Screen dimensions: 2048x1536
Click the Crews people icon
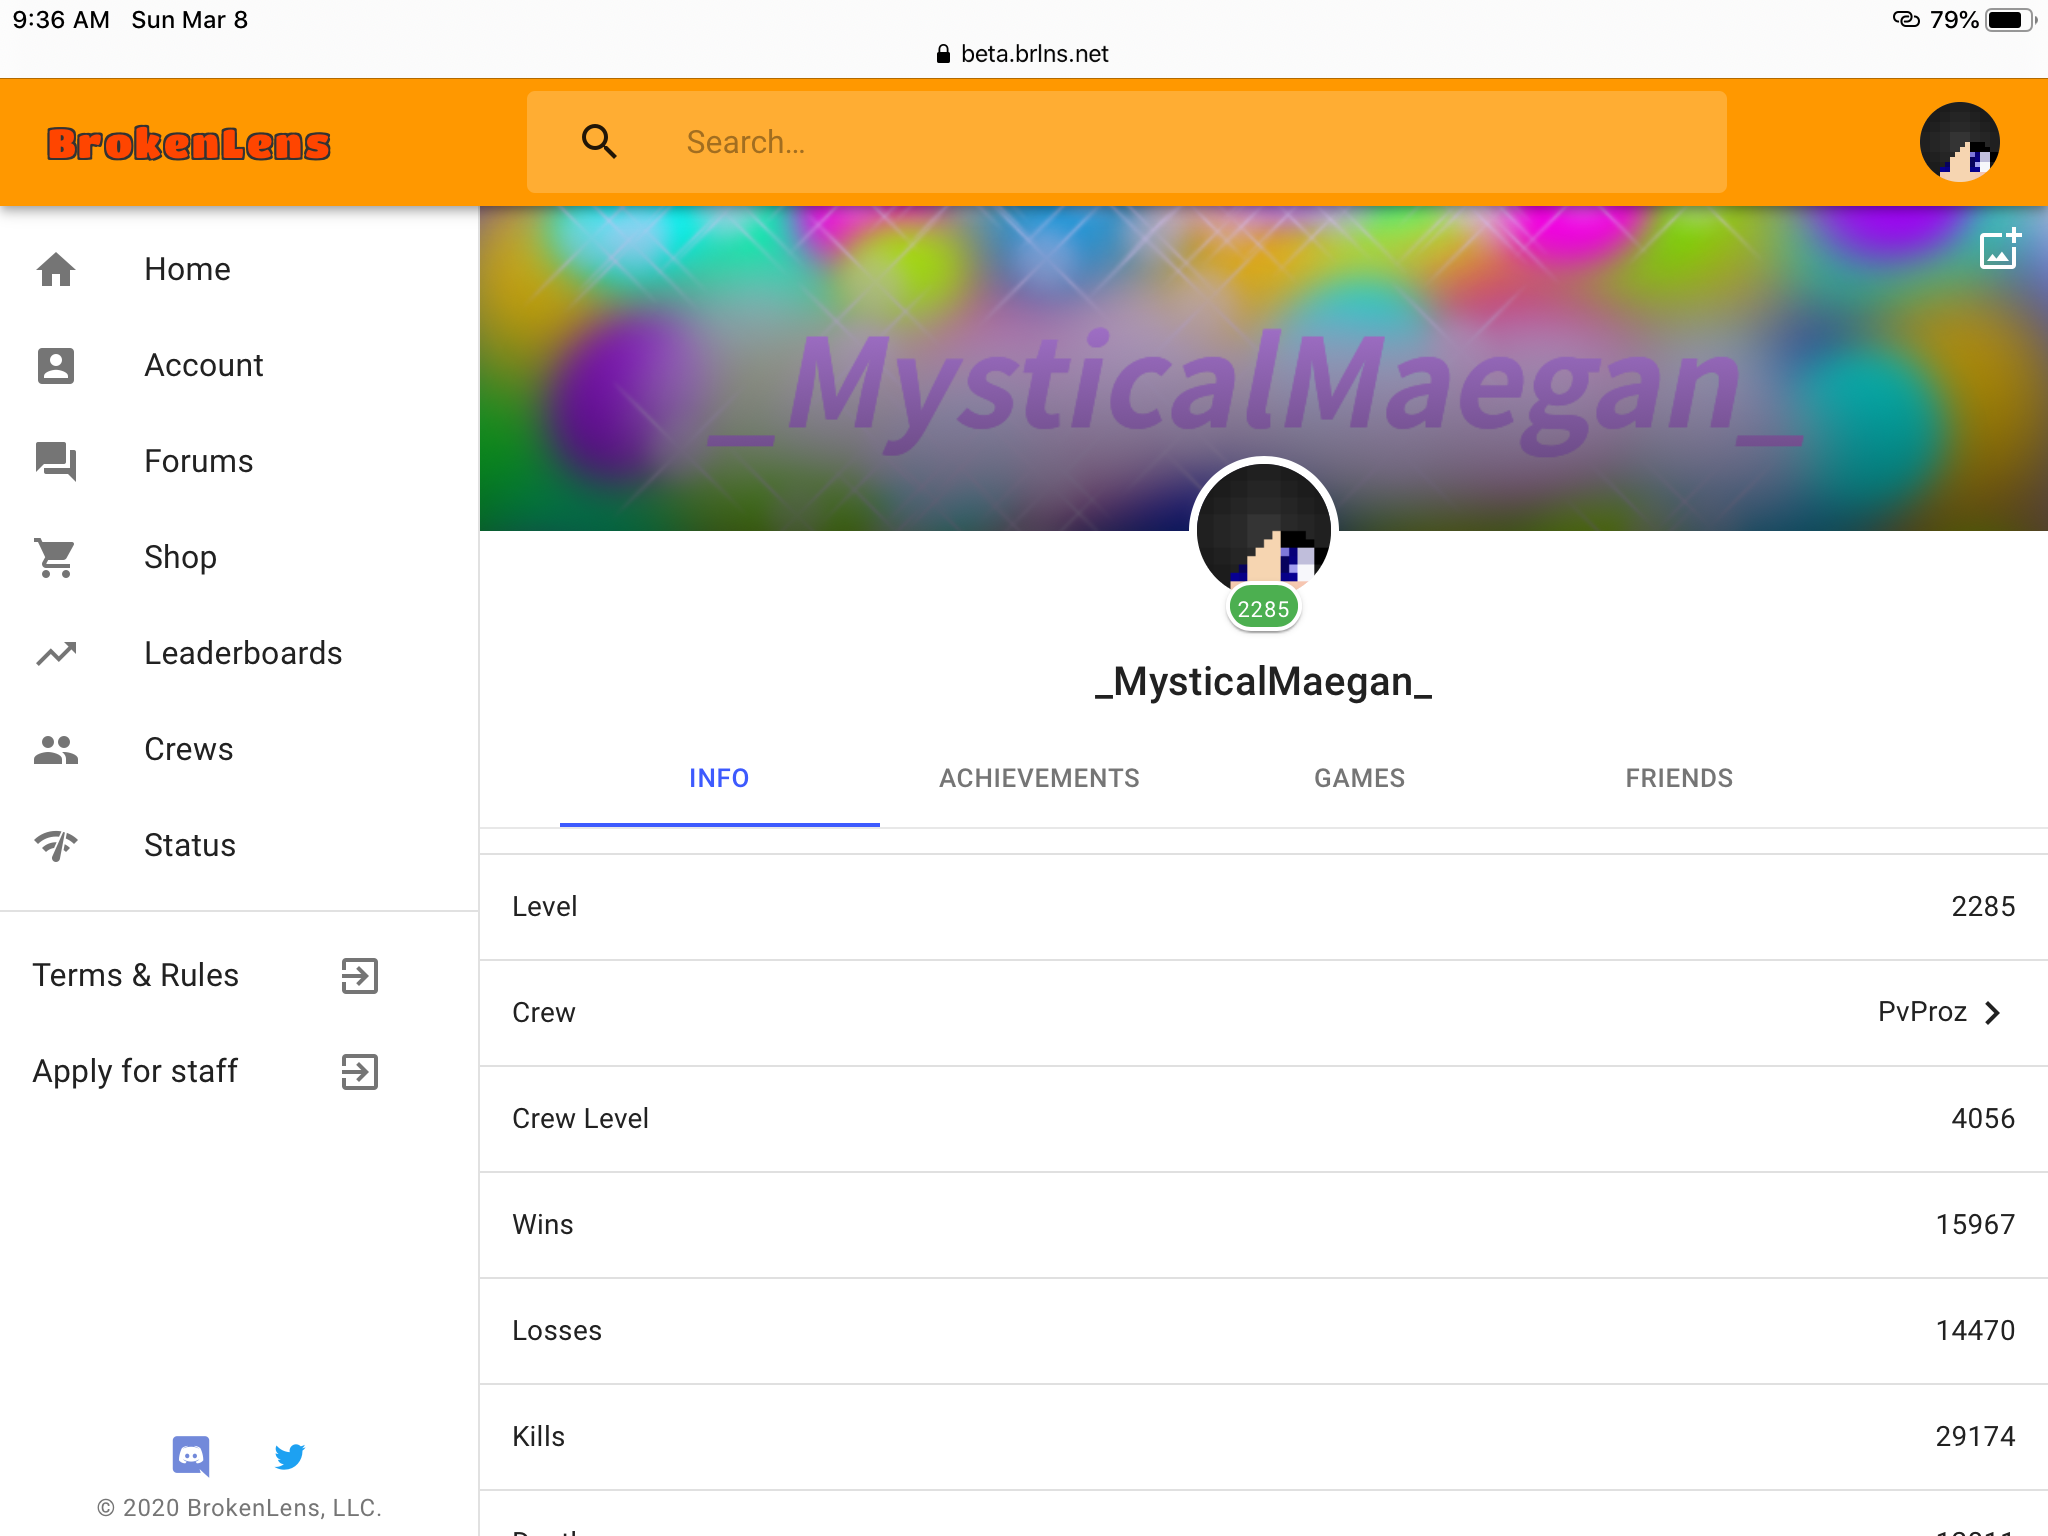click(x=56, y=749)
